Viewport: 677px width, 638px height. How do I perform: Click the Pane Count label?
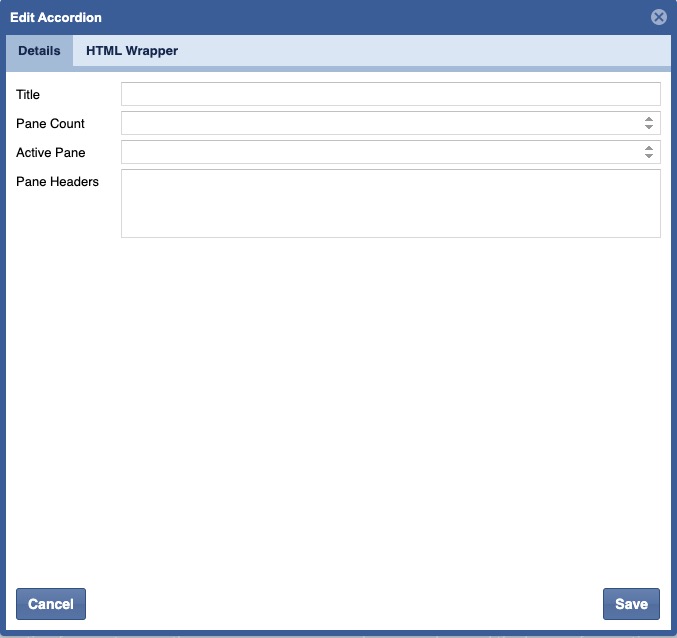50,124
